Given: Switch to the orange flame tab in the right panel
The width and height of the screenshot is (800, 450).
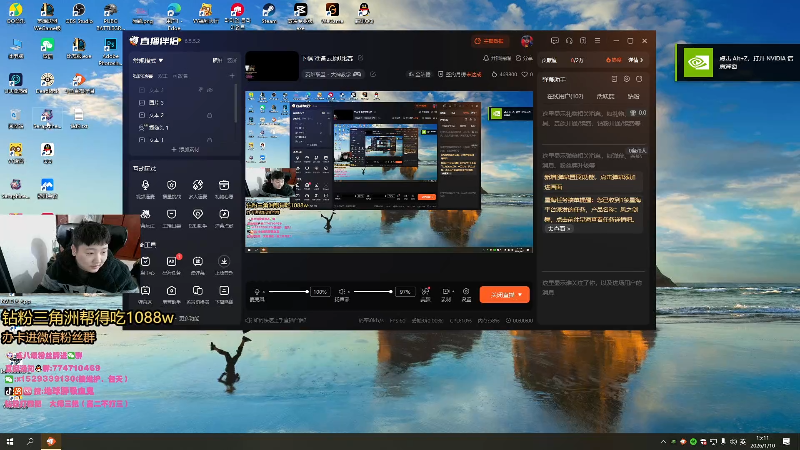Looking at the screenshot, I should click(x=613, y=60).
